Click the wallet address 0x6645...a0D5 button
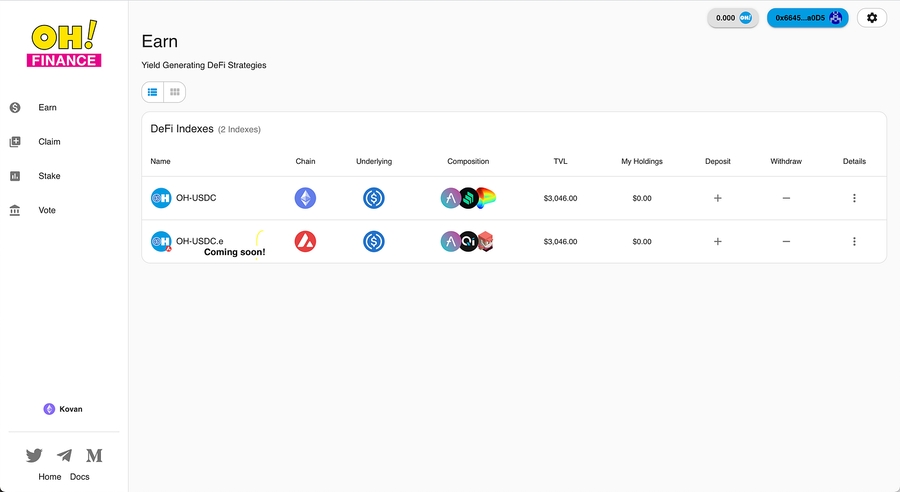 coord(807,18)
